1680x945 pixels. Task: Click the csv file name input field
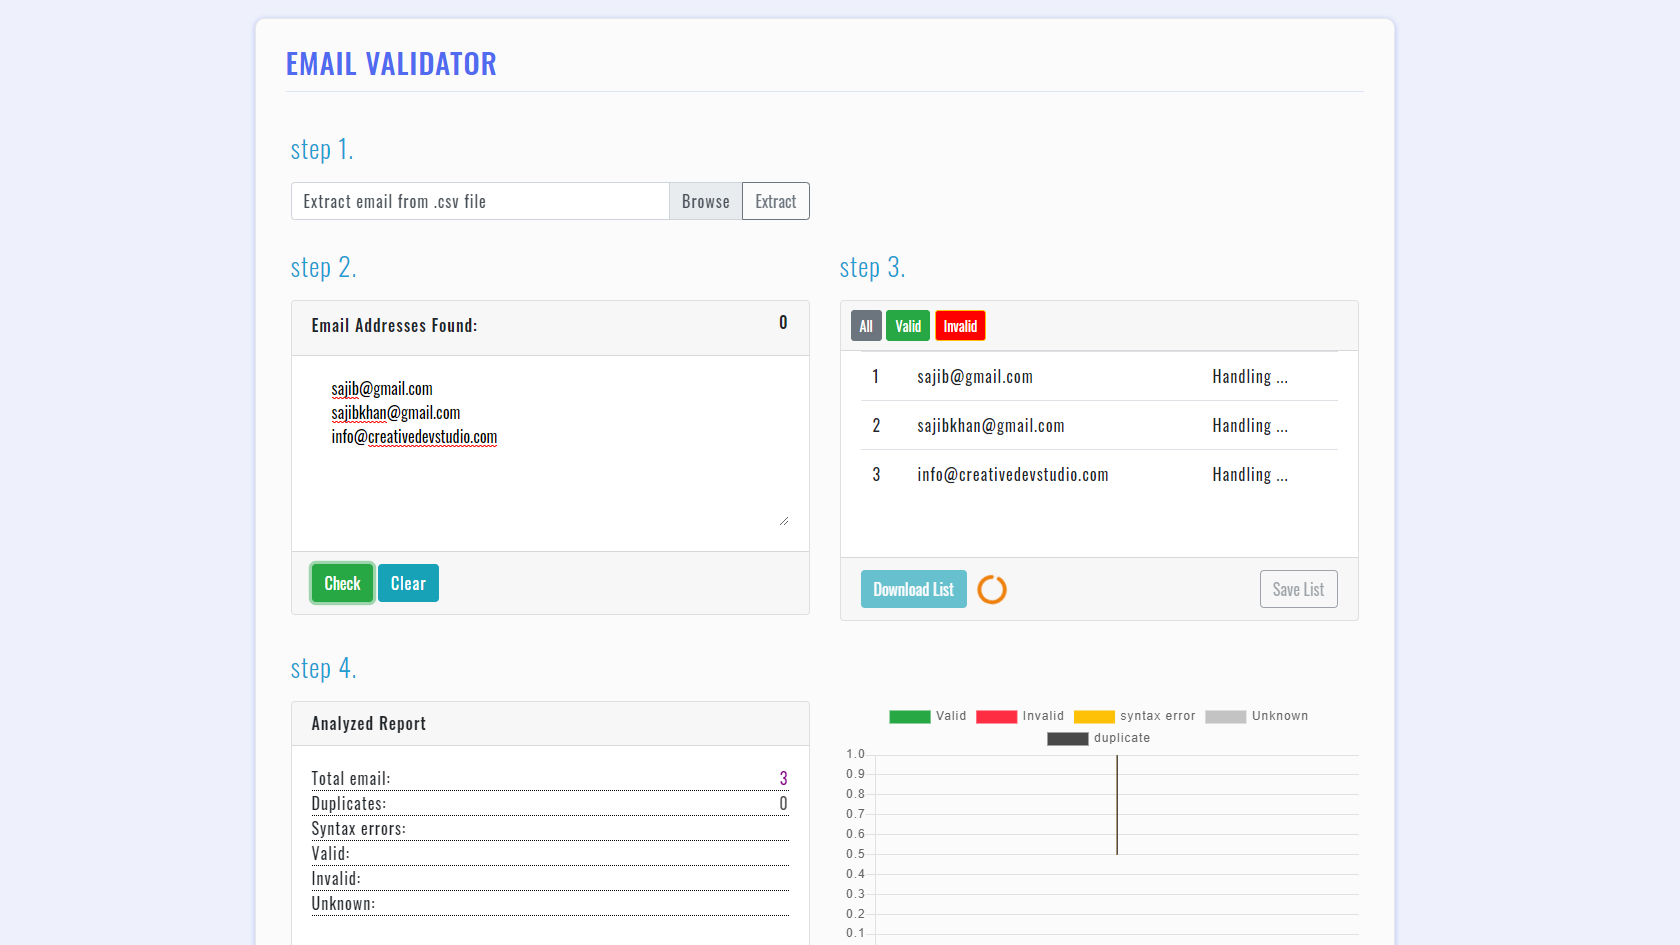(480, 201)
